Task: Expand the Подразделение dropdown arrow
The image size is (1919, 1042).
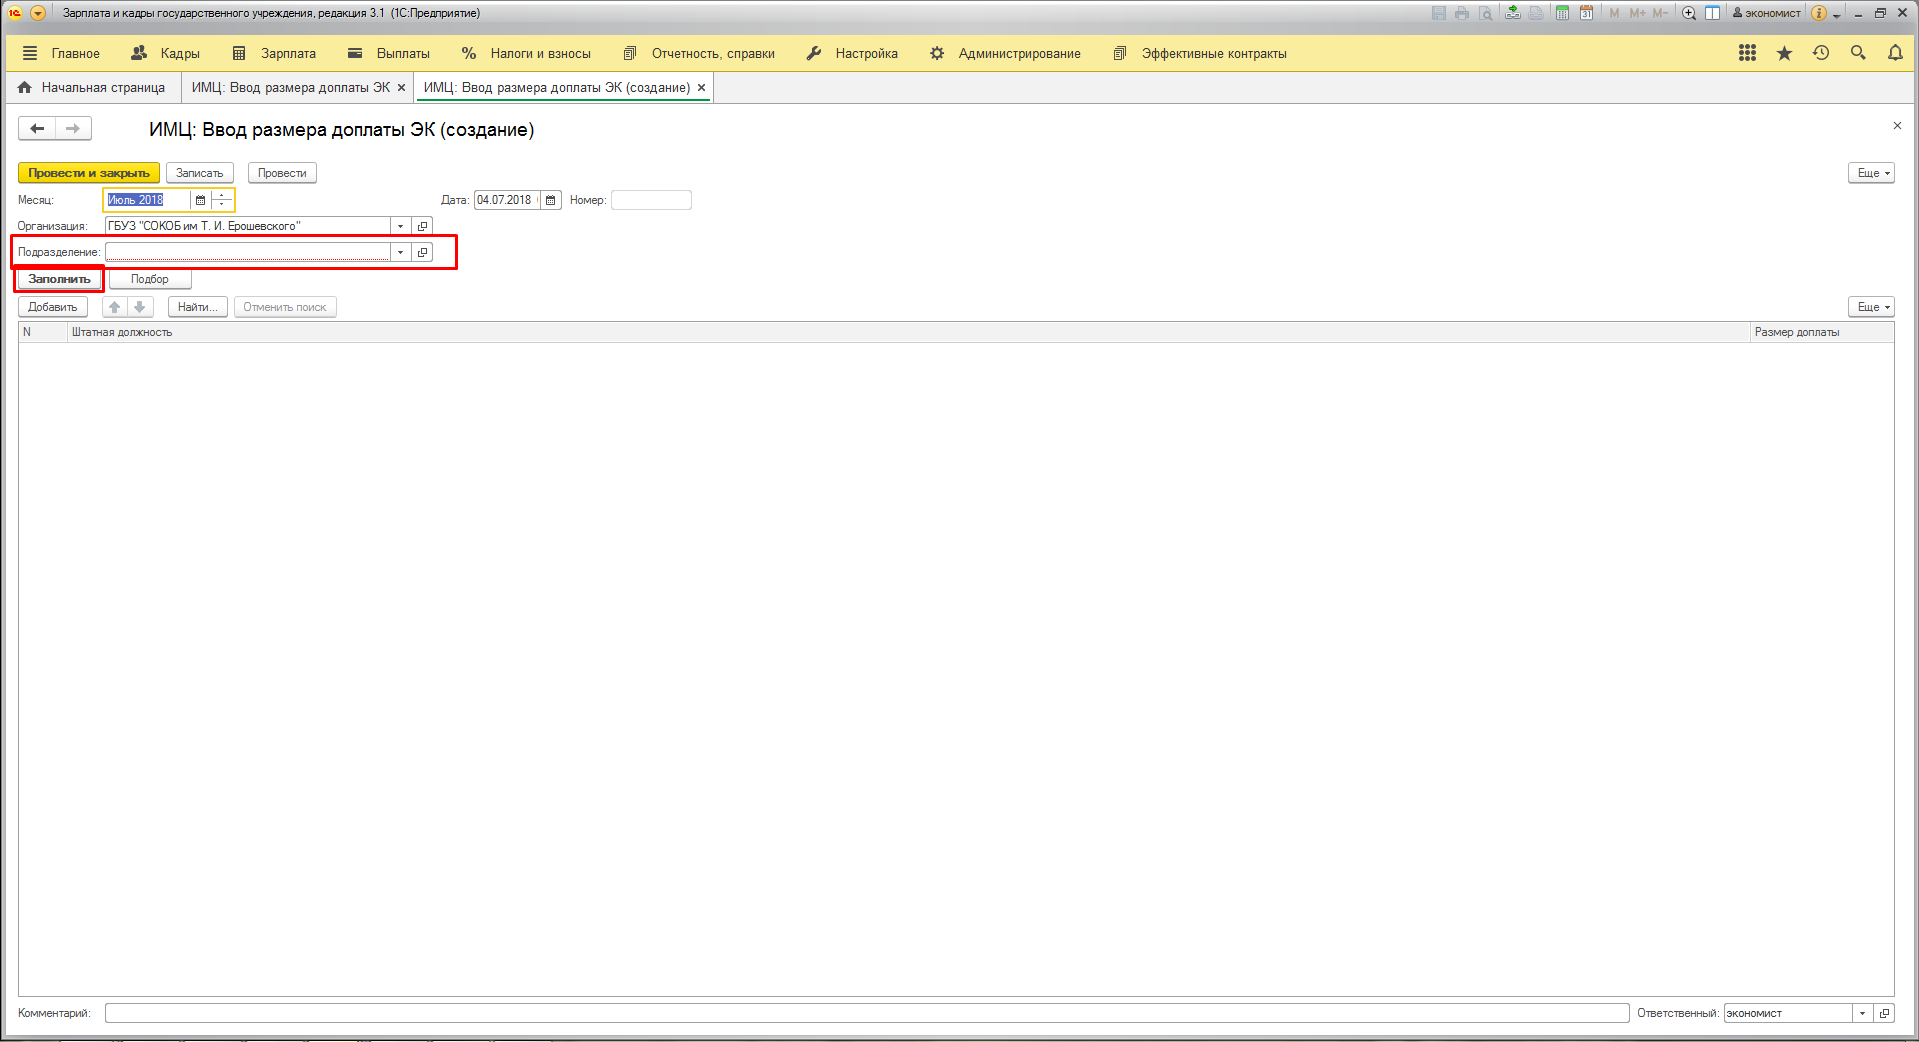Action: point(400,252)
